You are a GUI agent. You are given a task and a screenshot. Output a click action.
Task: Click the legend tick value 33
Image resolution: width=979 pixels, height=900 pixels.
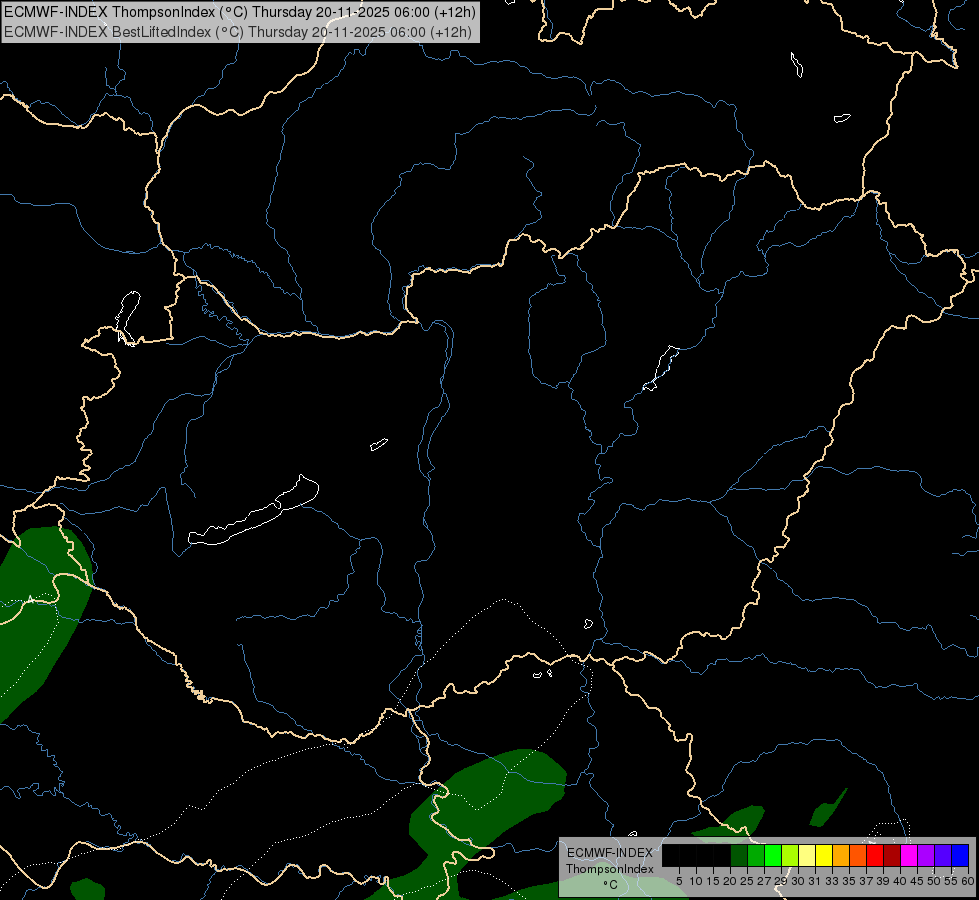tap(832, 881)
